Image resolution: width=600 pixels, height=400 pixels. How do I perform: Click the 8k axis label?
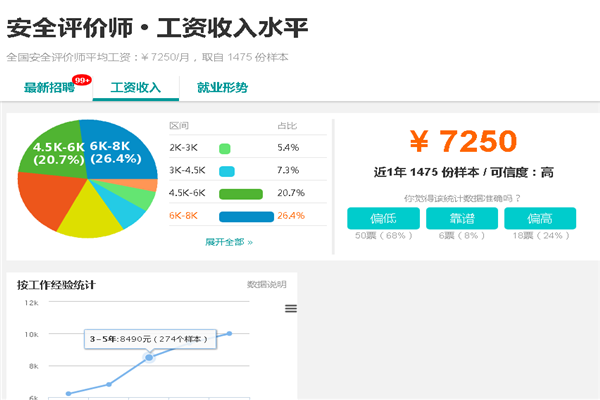point(34,366)
